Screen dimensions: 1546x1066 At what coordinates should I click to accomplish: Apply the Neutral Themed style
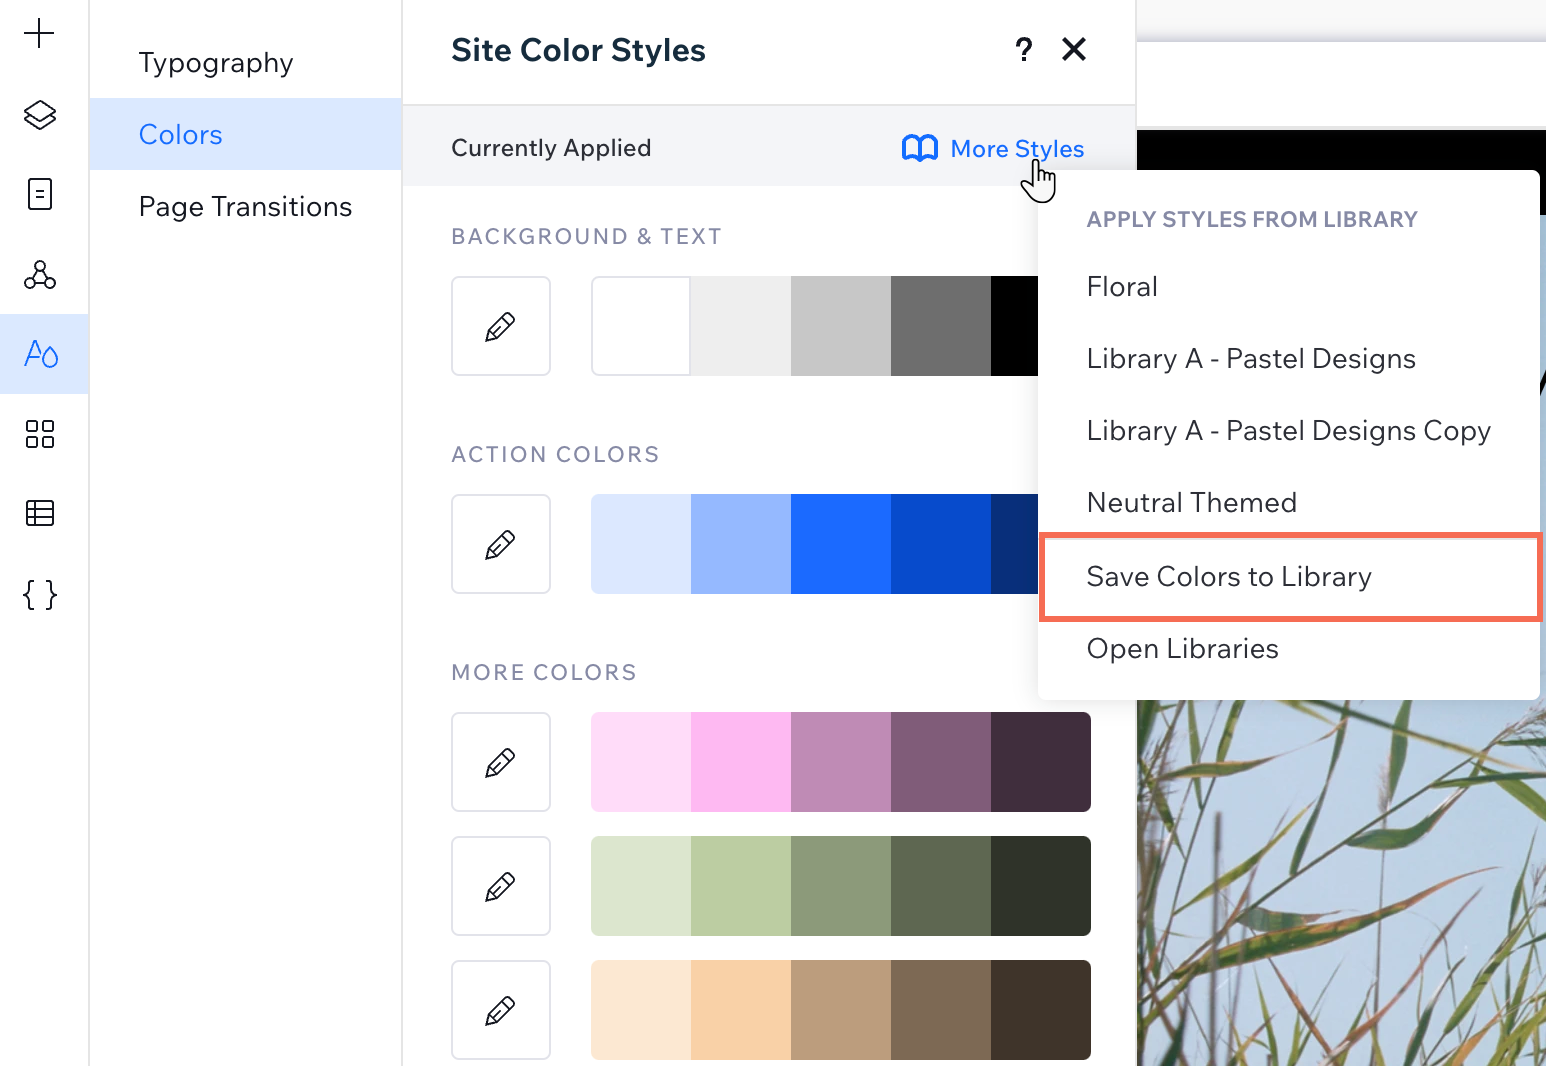pos(1191,502)
